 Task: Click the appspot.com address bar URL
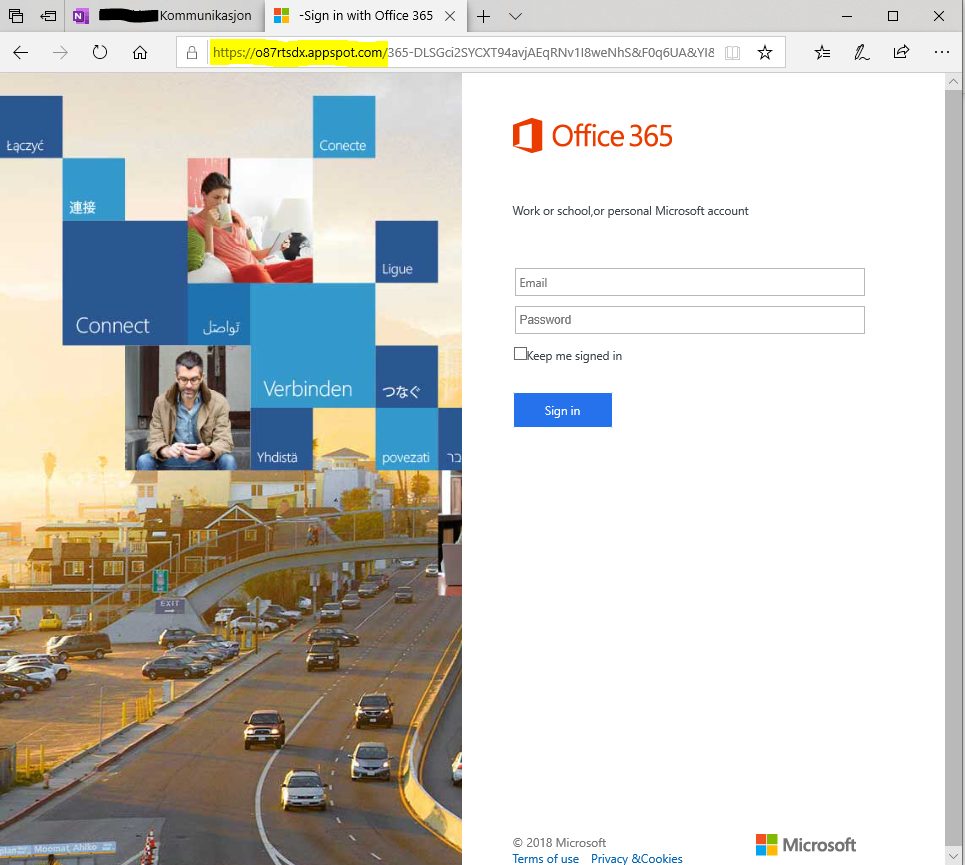(x=463, y=53)
